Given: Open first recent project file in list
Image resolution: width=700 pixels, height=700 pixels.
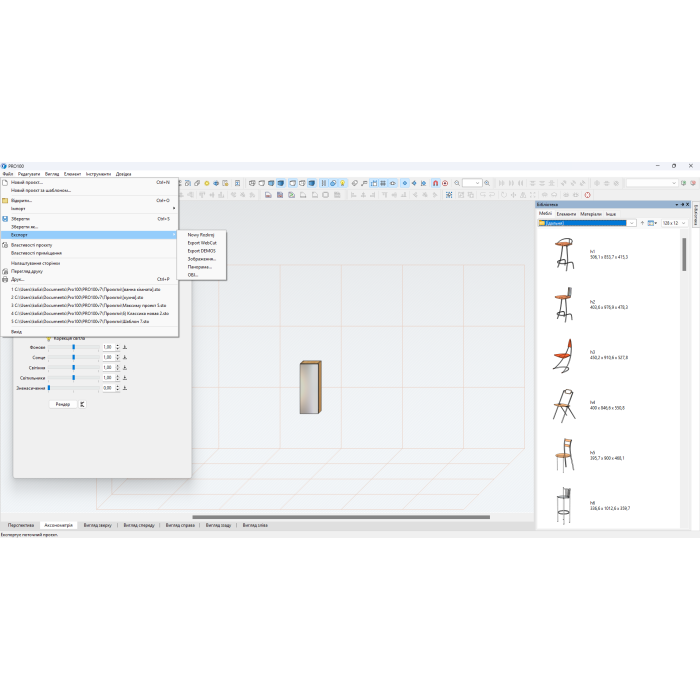Looking at the screenshot, I should tap(78, 289).
